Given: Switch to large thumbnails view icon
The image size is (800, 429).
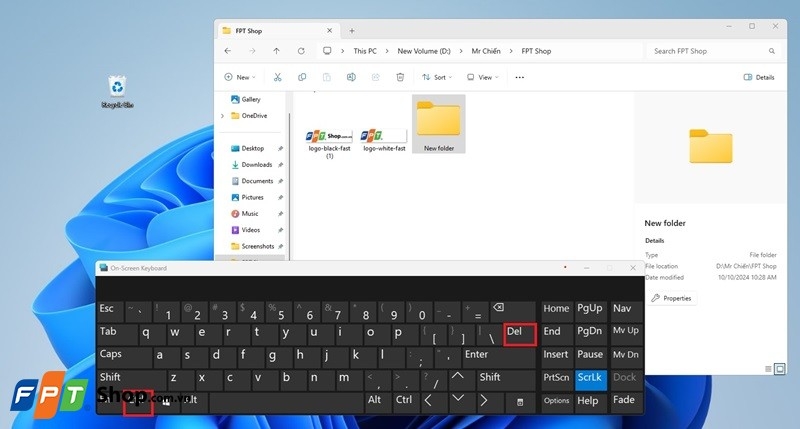Looking at the screenshot, I should (x=780, y=369).
